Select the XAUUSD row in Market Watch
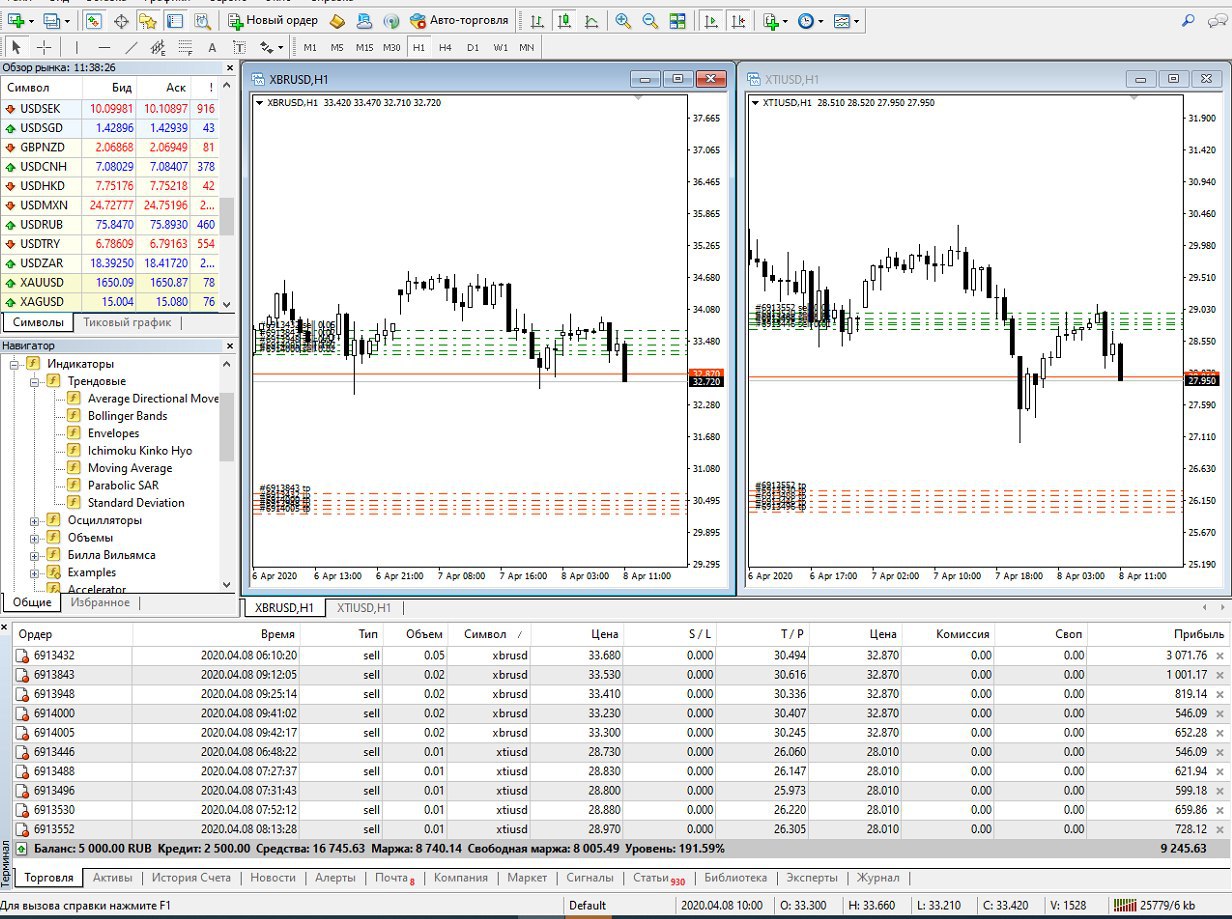 pos(108,283)
